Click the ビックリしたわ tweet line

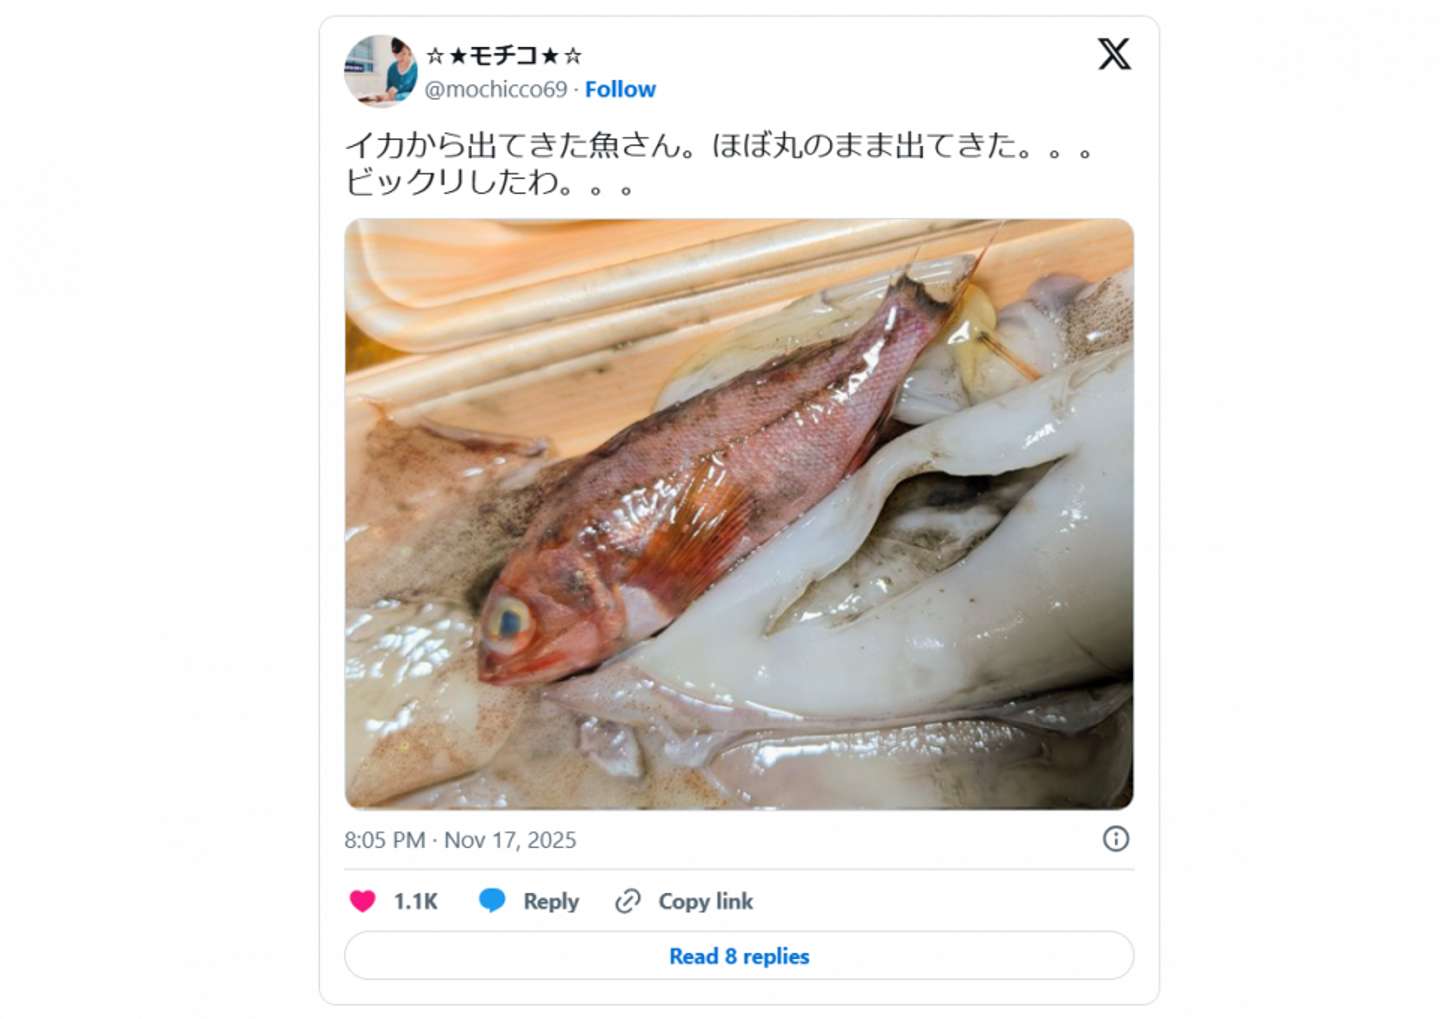[x=490, y=183]
